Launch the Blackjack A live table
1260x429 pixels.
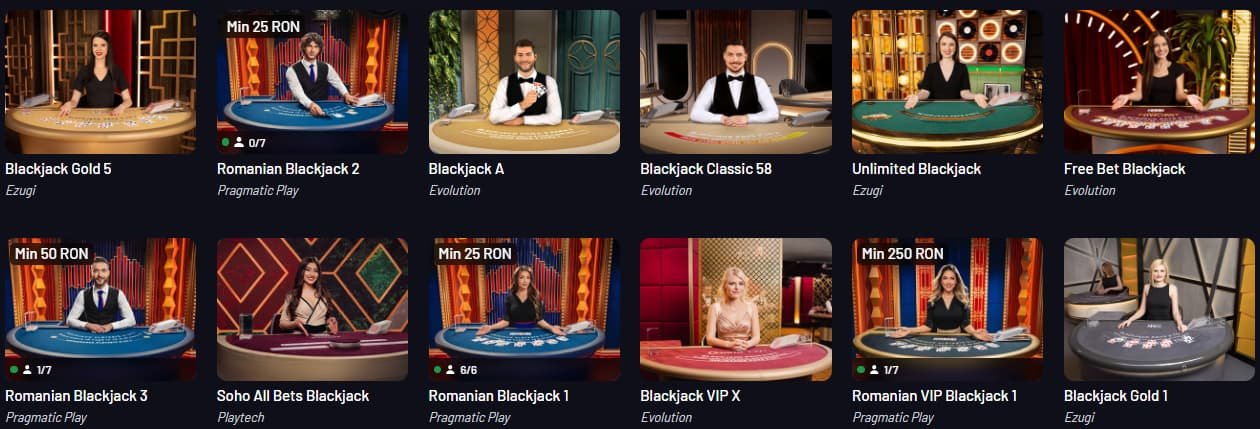coord(524,82)
